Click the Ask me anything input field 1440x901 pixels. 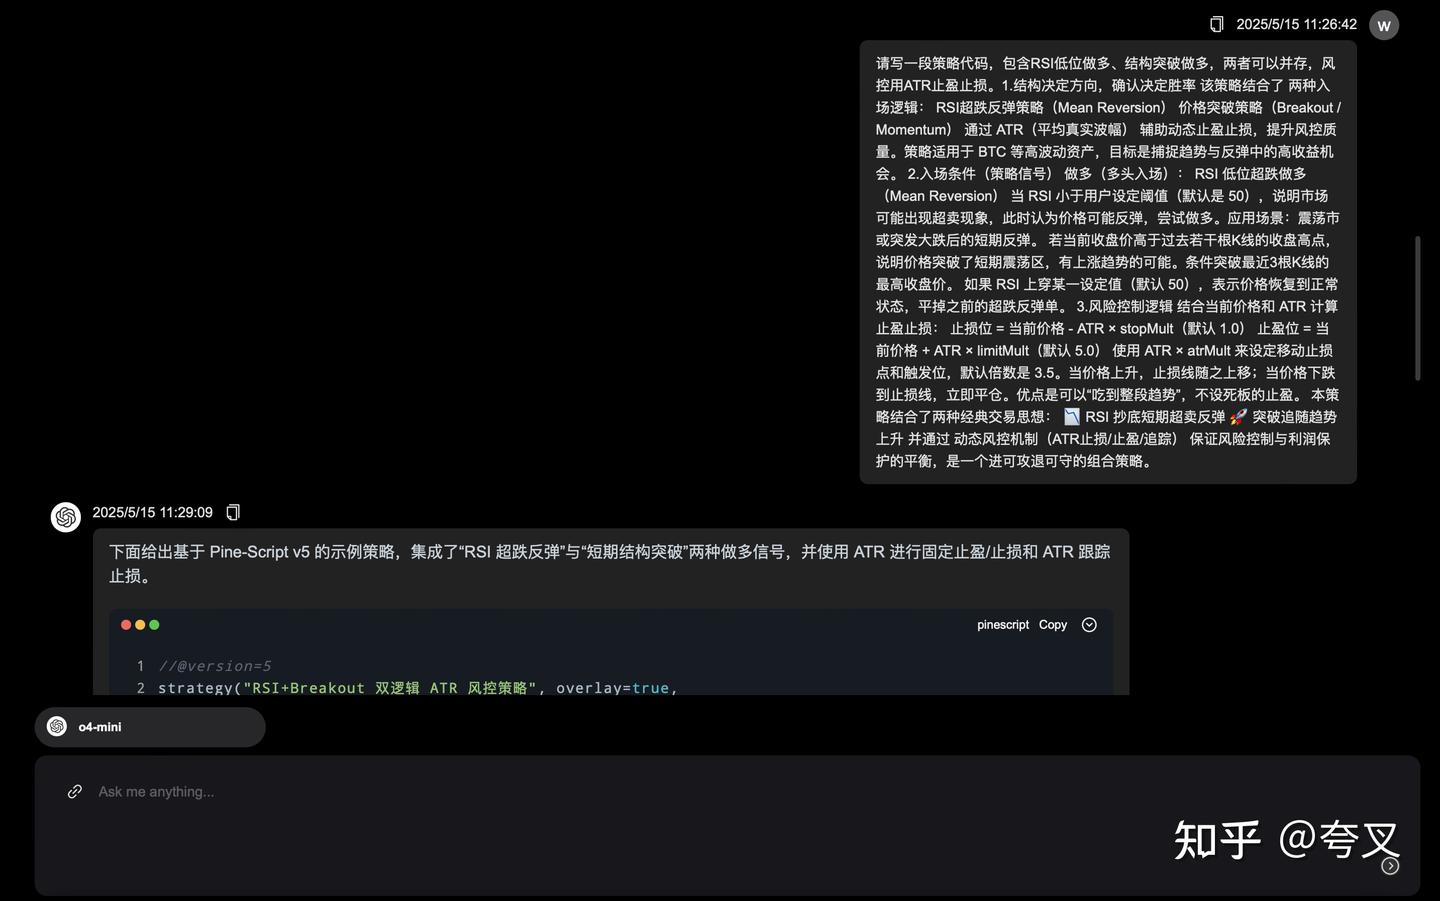tap(400, 790)
